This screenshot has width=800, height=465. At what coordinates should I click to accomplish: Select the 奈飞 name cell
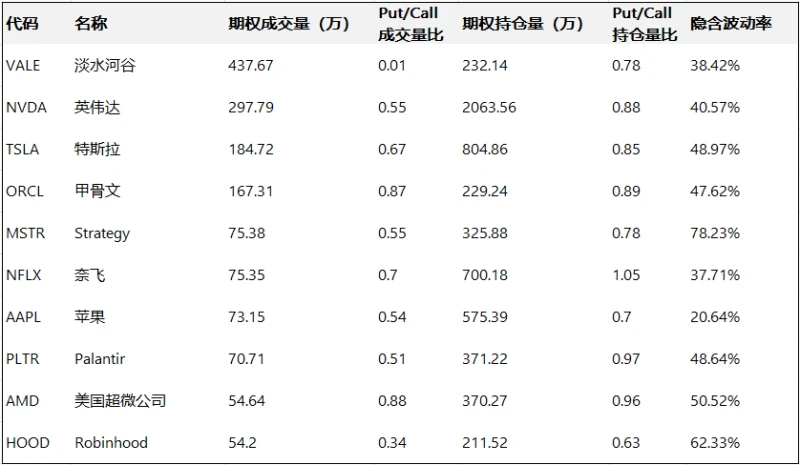90,275
